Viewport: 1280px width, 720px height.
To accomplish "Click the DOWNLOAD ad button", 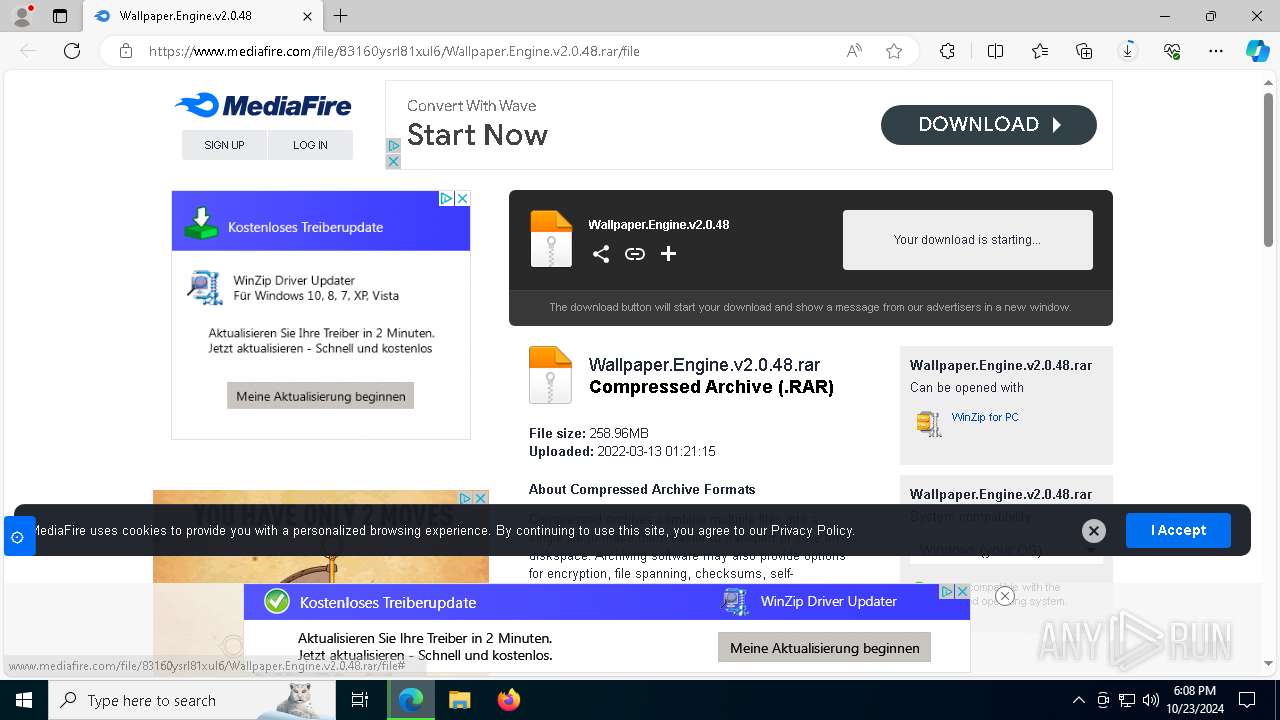I will pos(988,125).
